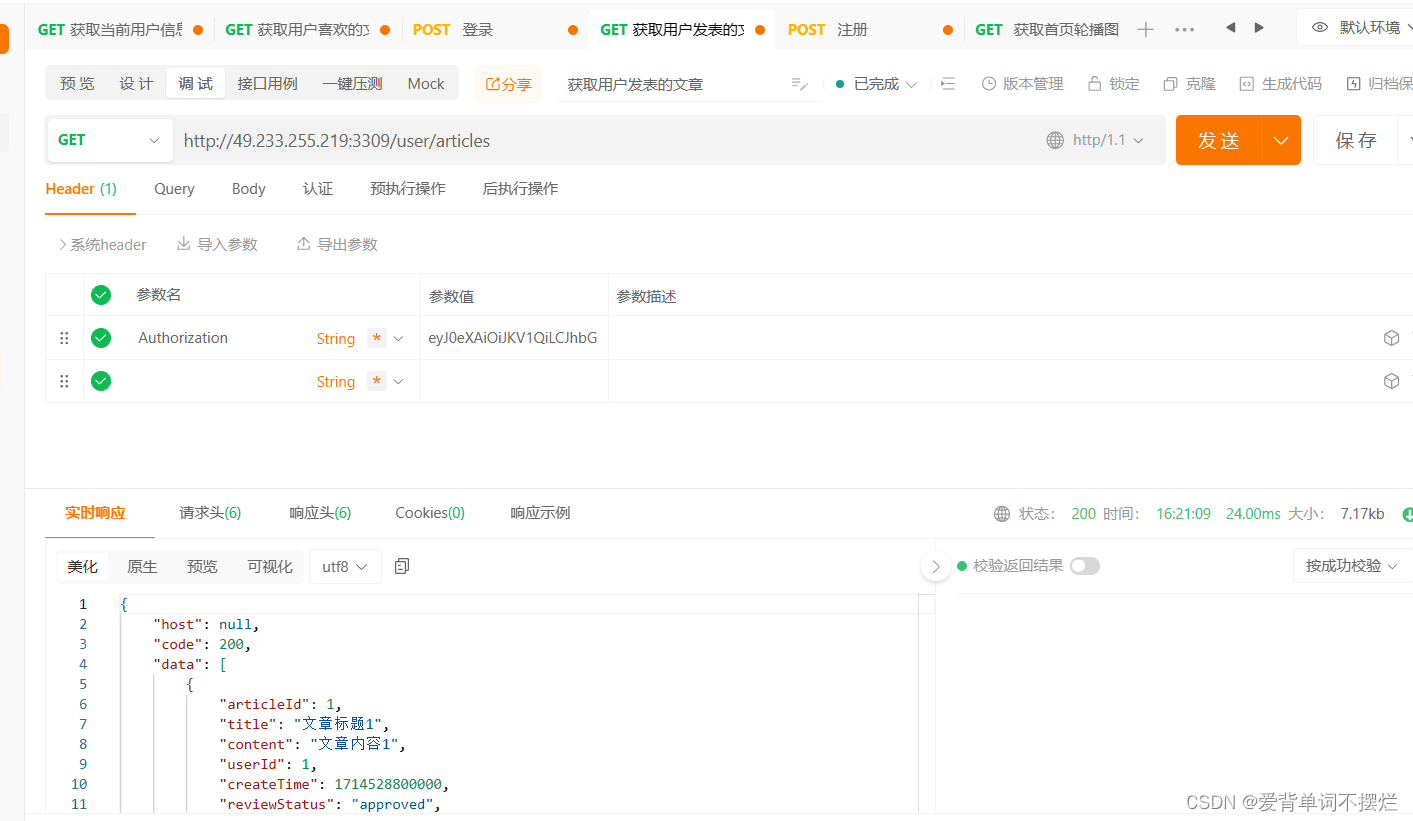Click the 保存 save button
Viewport: 1413px width, 821px height.
(1357, 140)
